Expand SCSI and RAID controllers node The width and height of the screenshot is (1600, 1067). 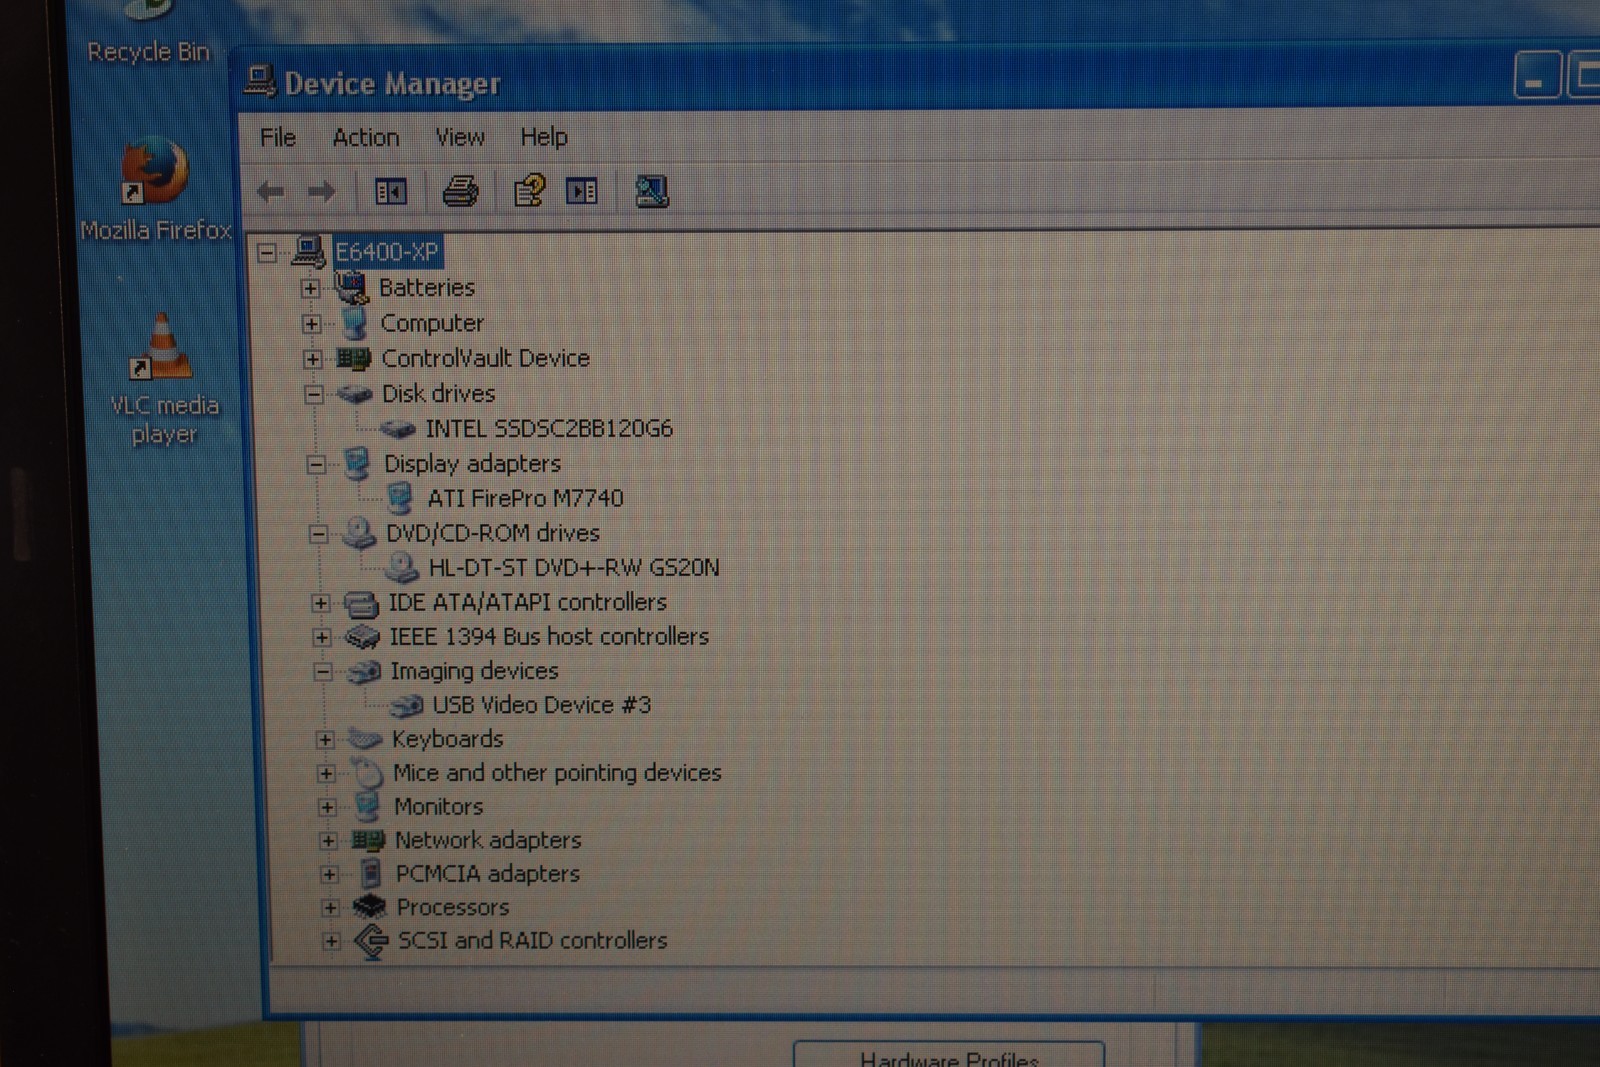pos(331,941)
